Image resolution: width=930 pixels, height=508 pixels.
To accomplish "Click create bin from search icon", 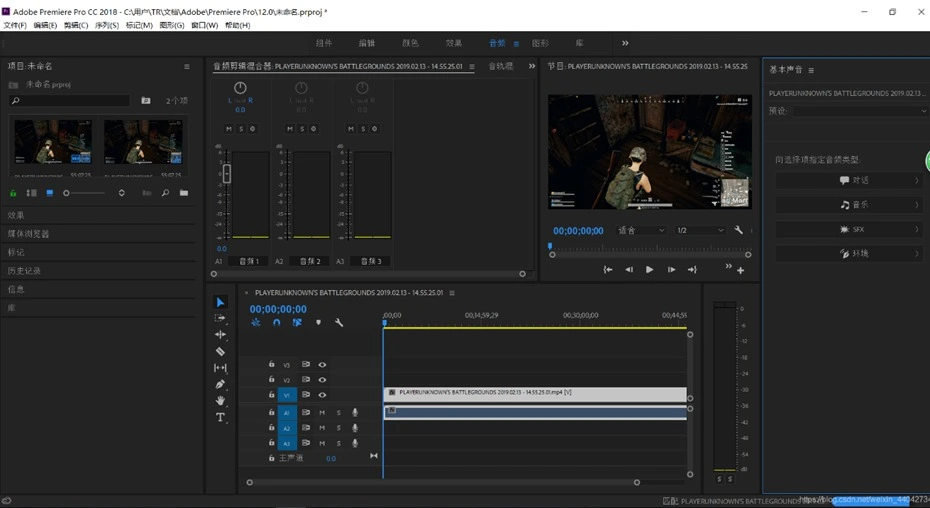I will 145,100.
